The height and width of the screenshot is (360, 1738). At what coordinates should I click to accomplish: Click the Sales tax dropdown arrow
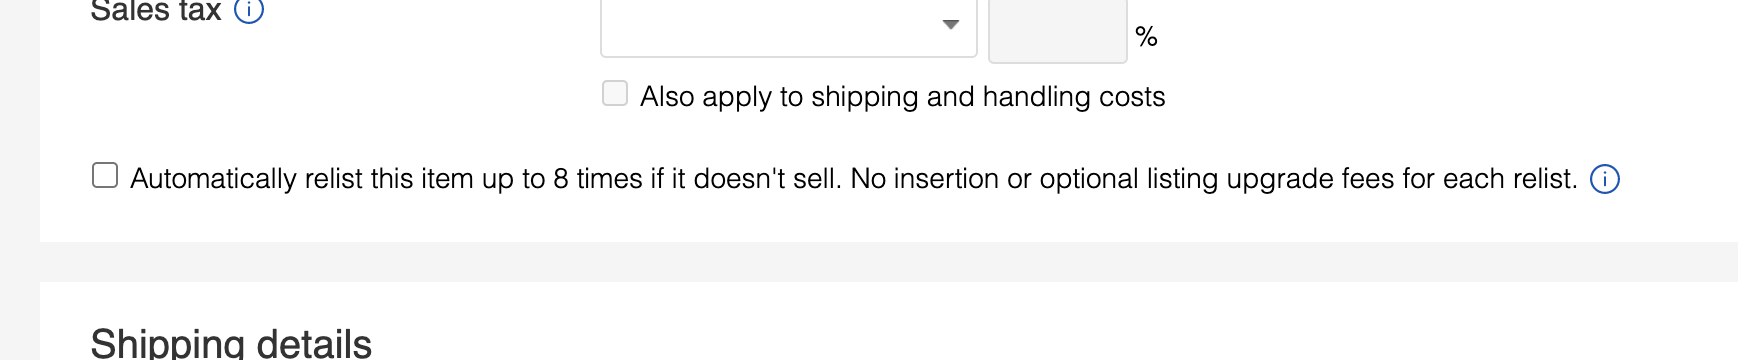point(951,24)
